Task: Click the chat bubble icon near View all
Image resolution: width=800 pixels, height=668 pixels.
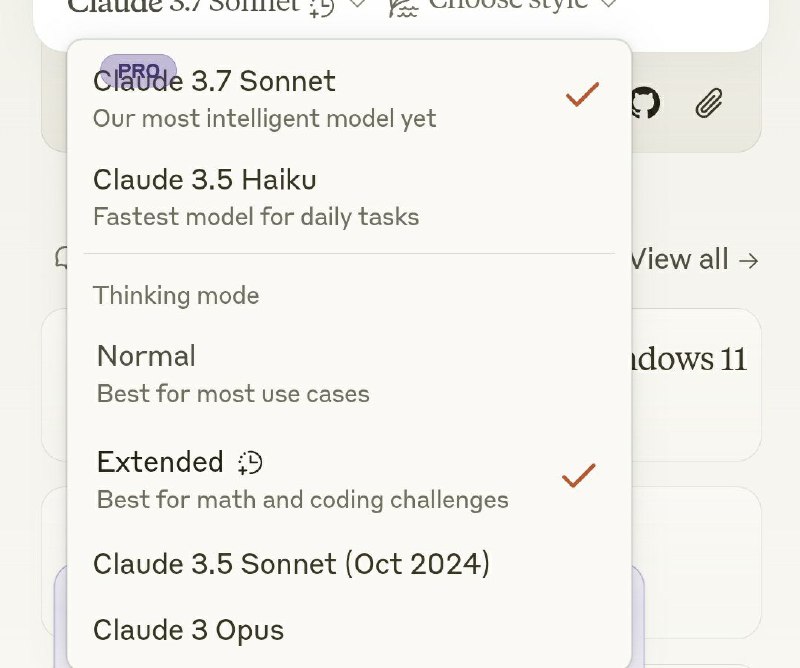Action: pos(62,258)
